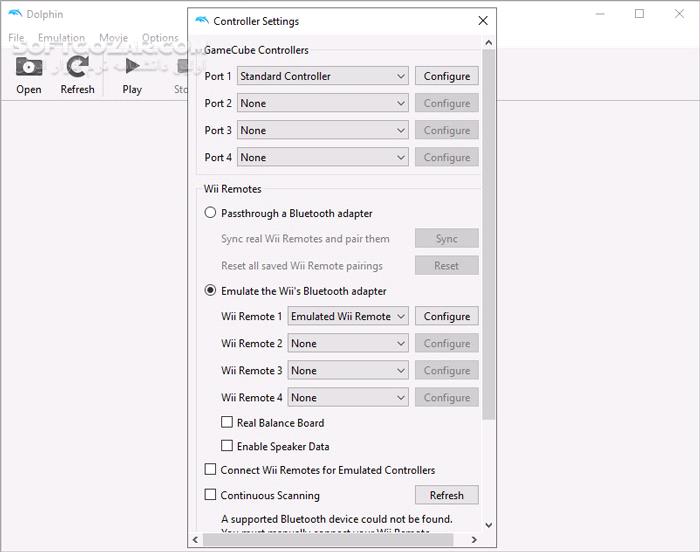Click the horizontal scroll right arrow

click(x=474, y=539)
